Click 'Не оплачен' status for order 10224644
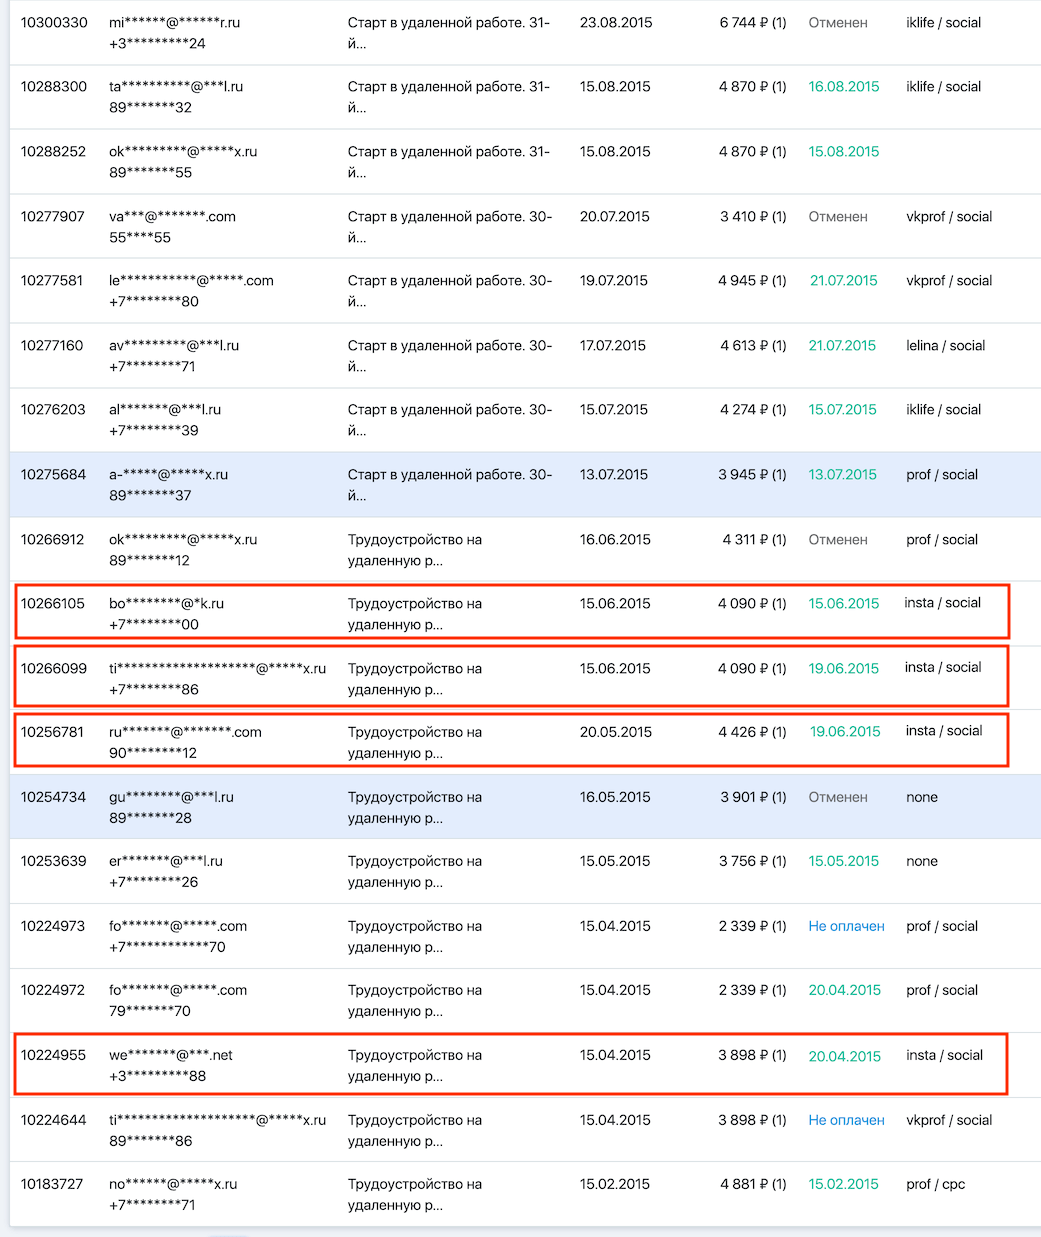1041x1237 pixels. [x=846, y=1120]
